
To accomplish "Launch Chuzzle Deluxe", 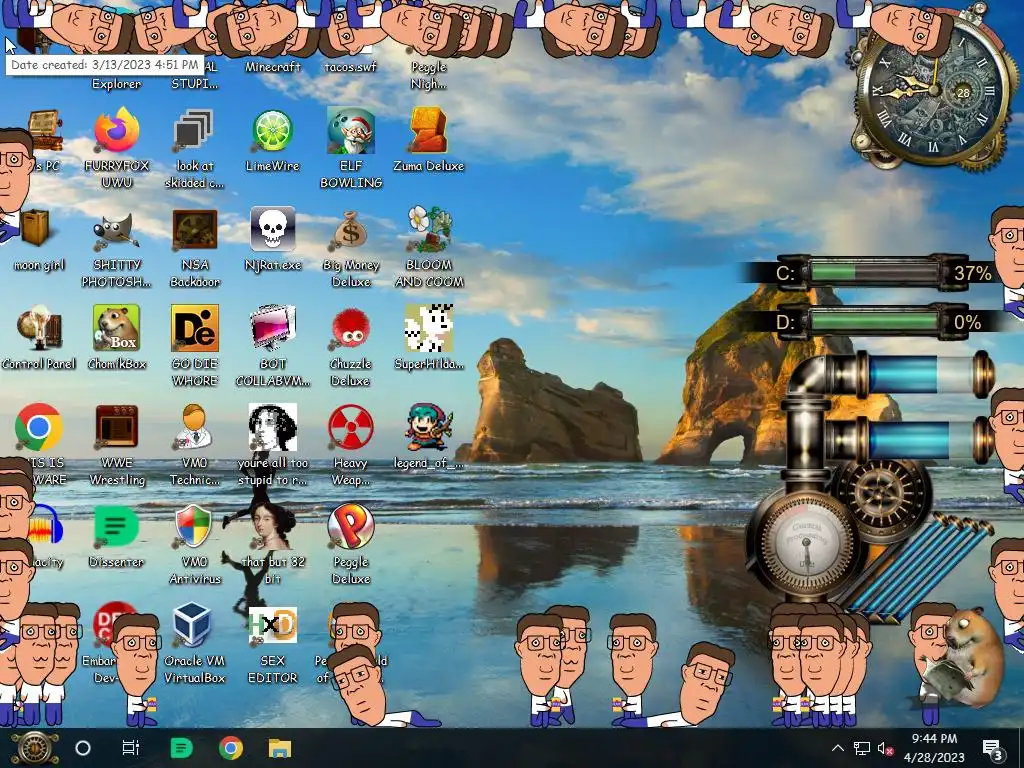I will click(351, 330).
